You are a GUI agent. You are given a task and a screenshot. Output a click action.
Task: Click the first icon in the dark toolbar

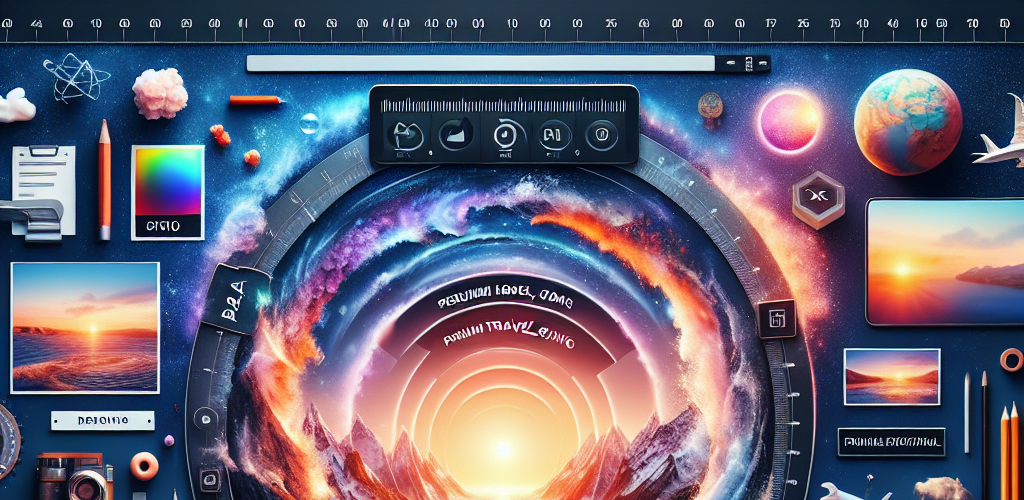point(406,134)
